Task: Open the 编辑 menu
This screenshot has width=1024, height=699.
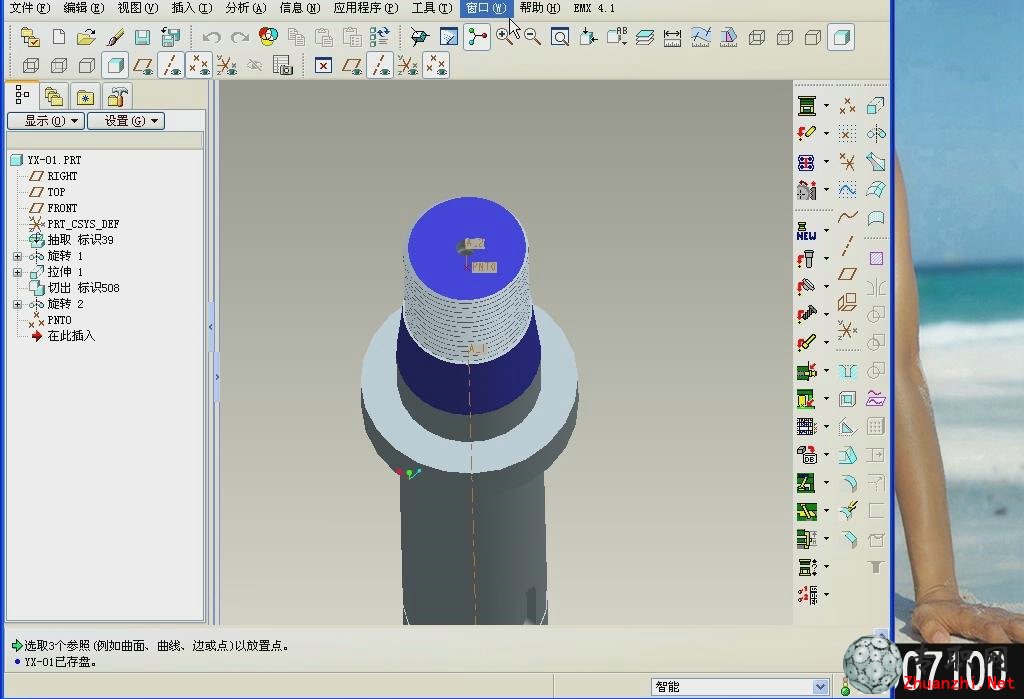Action: tap(84, 8)
